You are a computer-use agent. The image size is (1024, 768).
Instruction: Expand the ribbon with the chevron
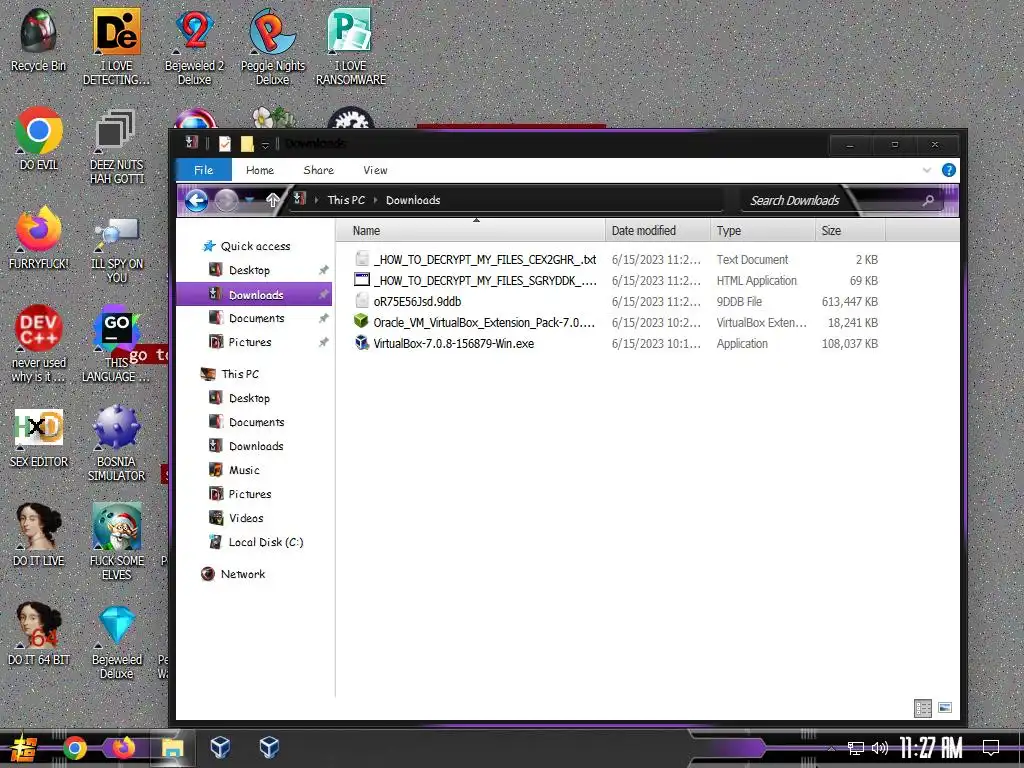tap(927, 170)
